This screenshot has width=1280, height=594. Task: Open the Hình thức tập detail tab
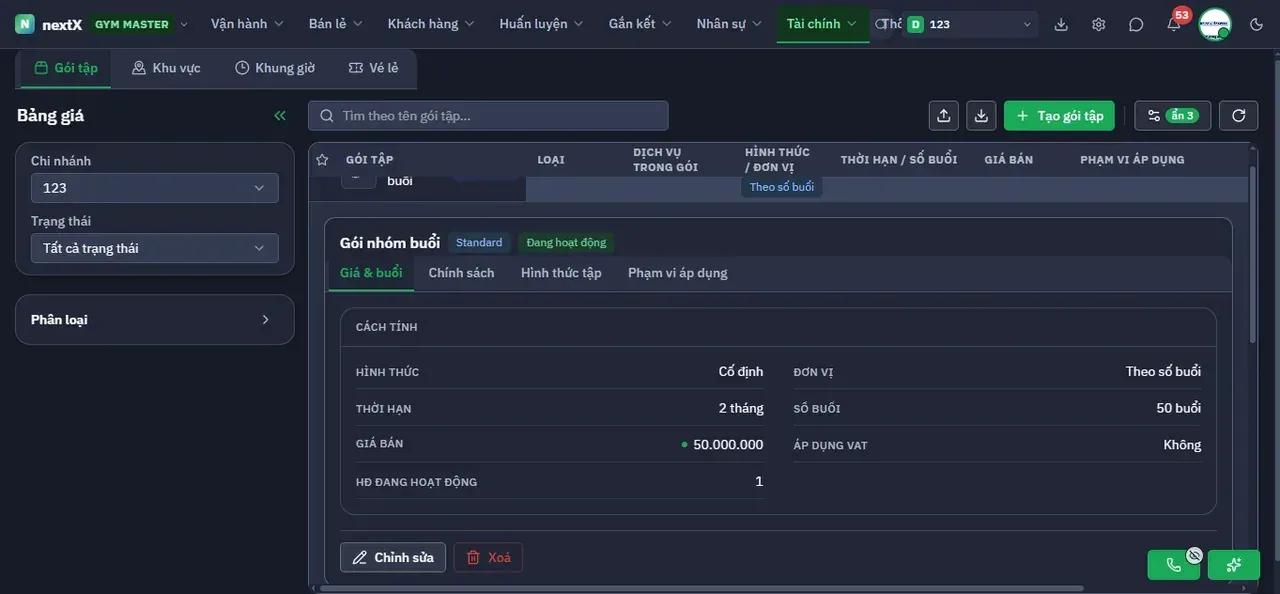point(561,273)
